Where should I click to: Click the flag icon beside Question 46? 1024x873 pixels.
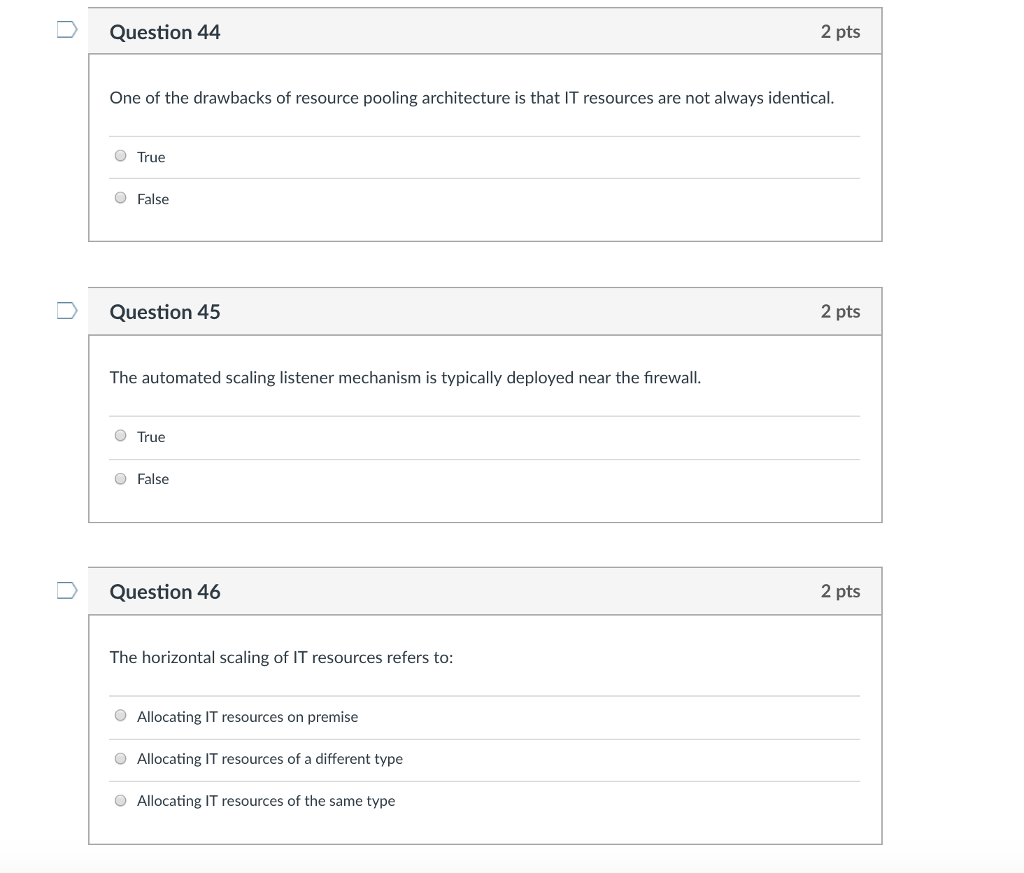(x=65, y=590)
